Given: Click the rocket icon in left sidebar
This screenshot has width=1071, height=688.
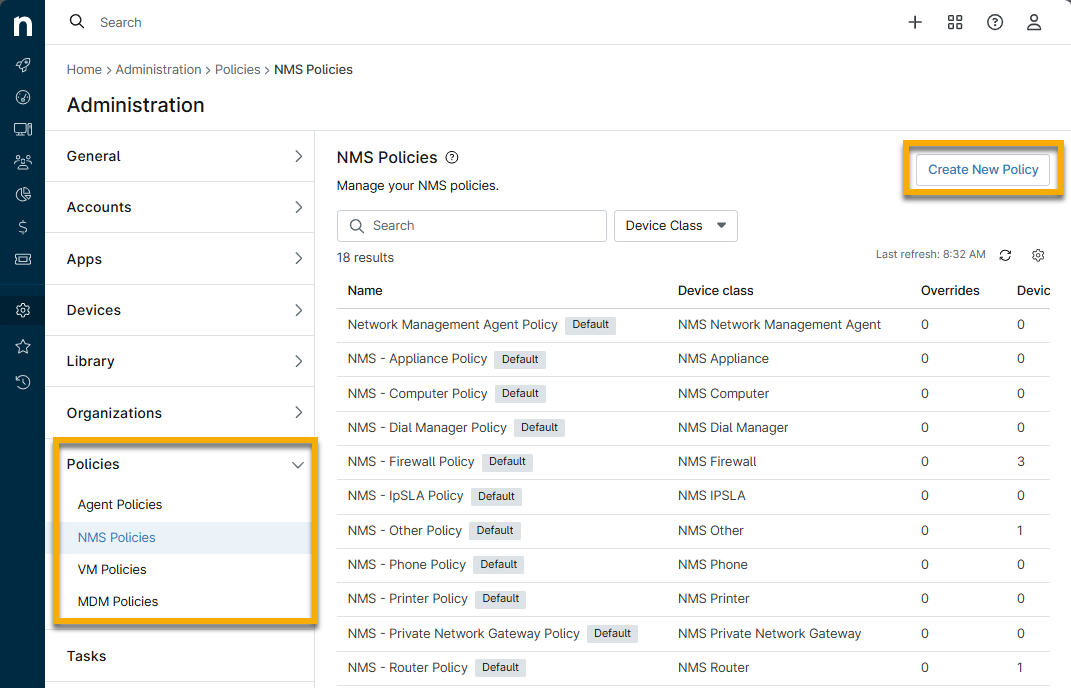Looking at the screenshot, I should click(x=23, y=65).
